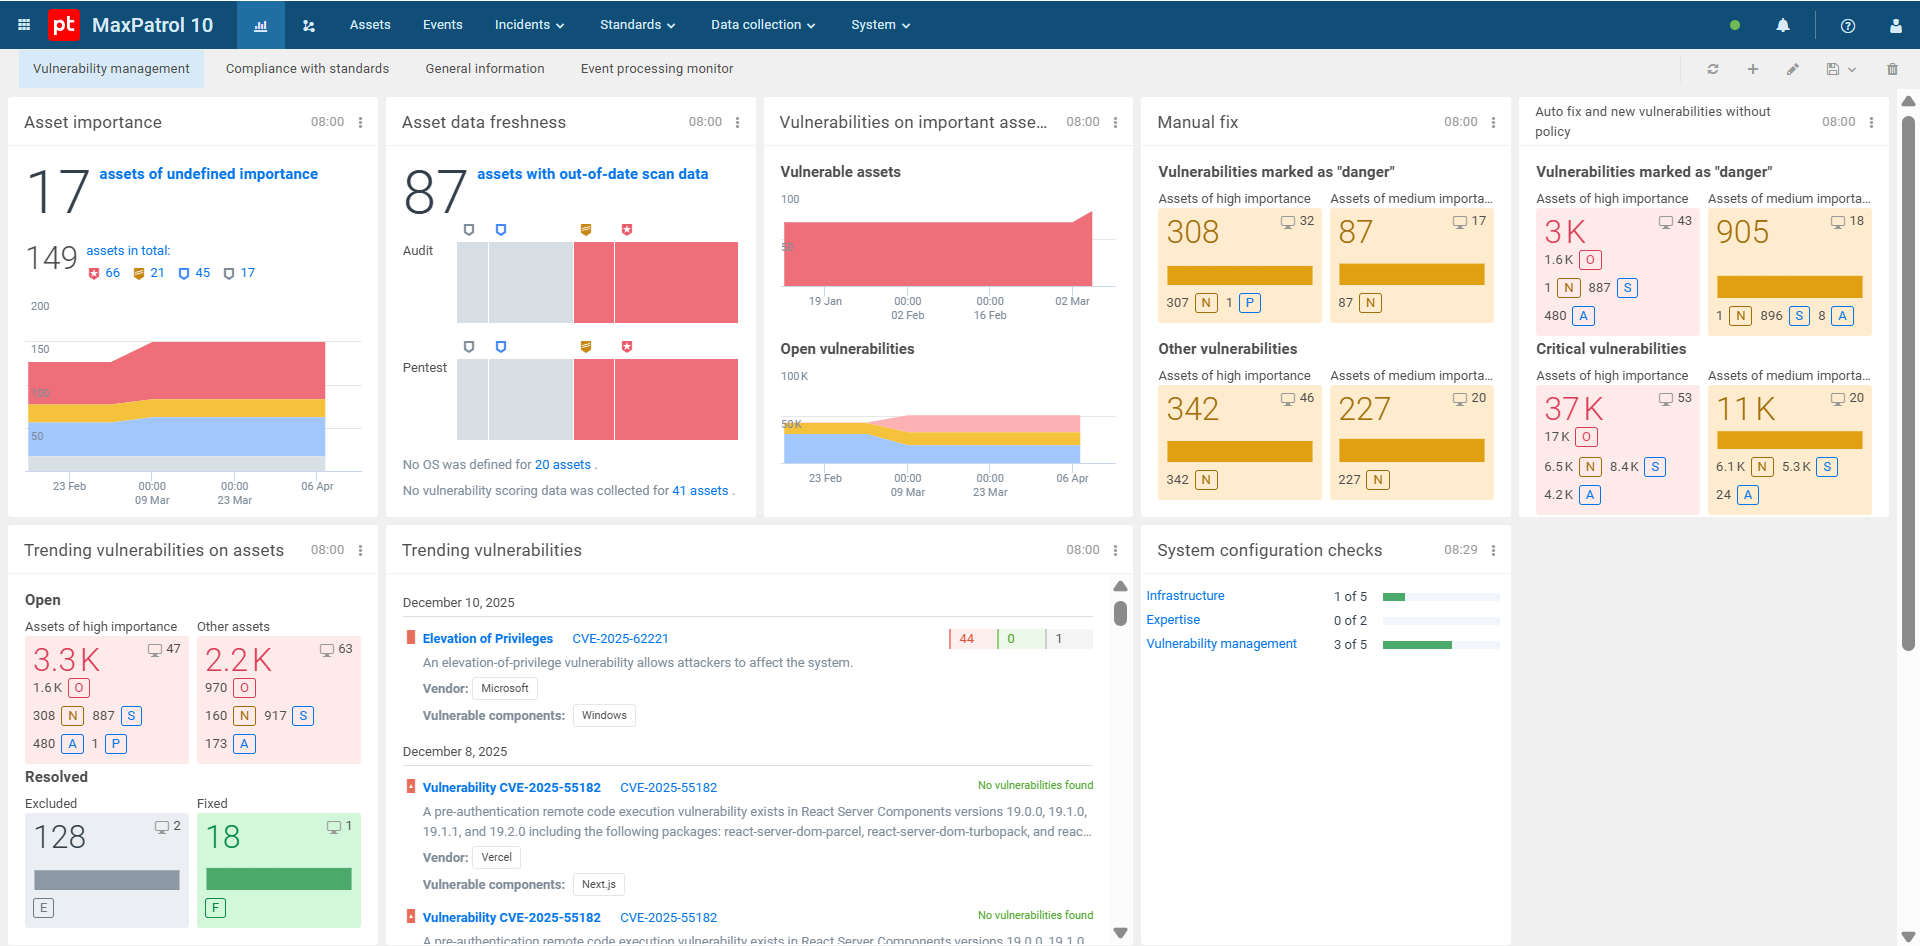
Task: Switch to the Compliance with standards tab
Action: coord(307,69)
